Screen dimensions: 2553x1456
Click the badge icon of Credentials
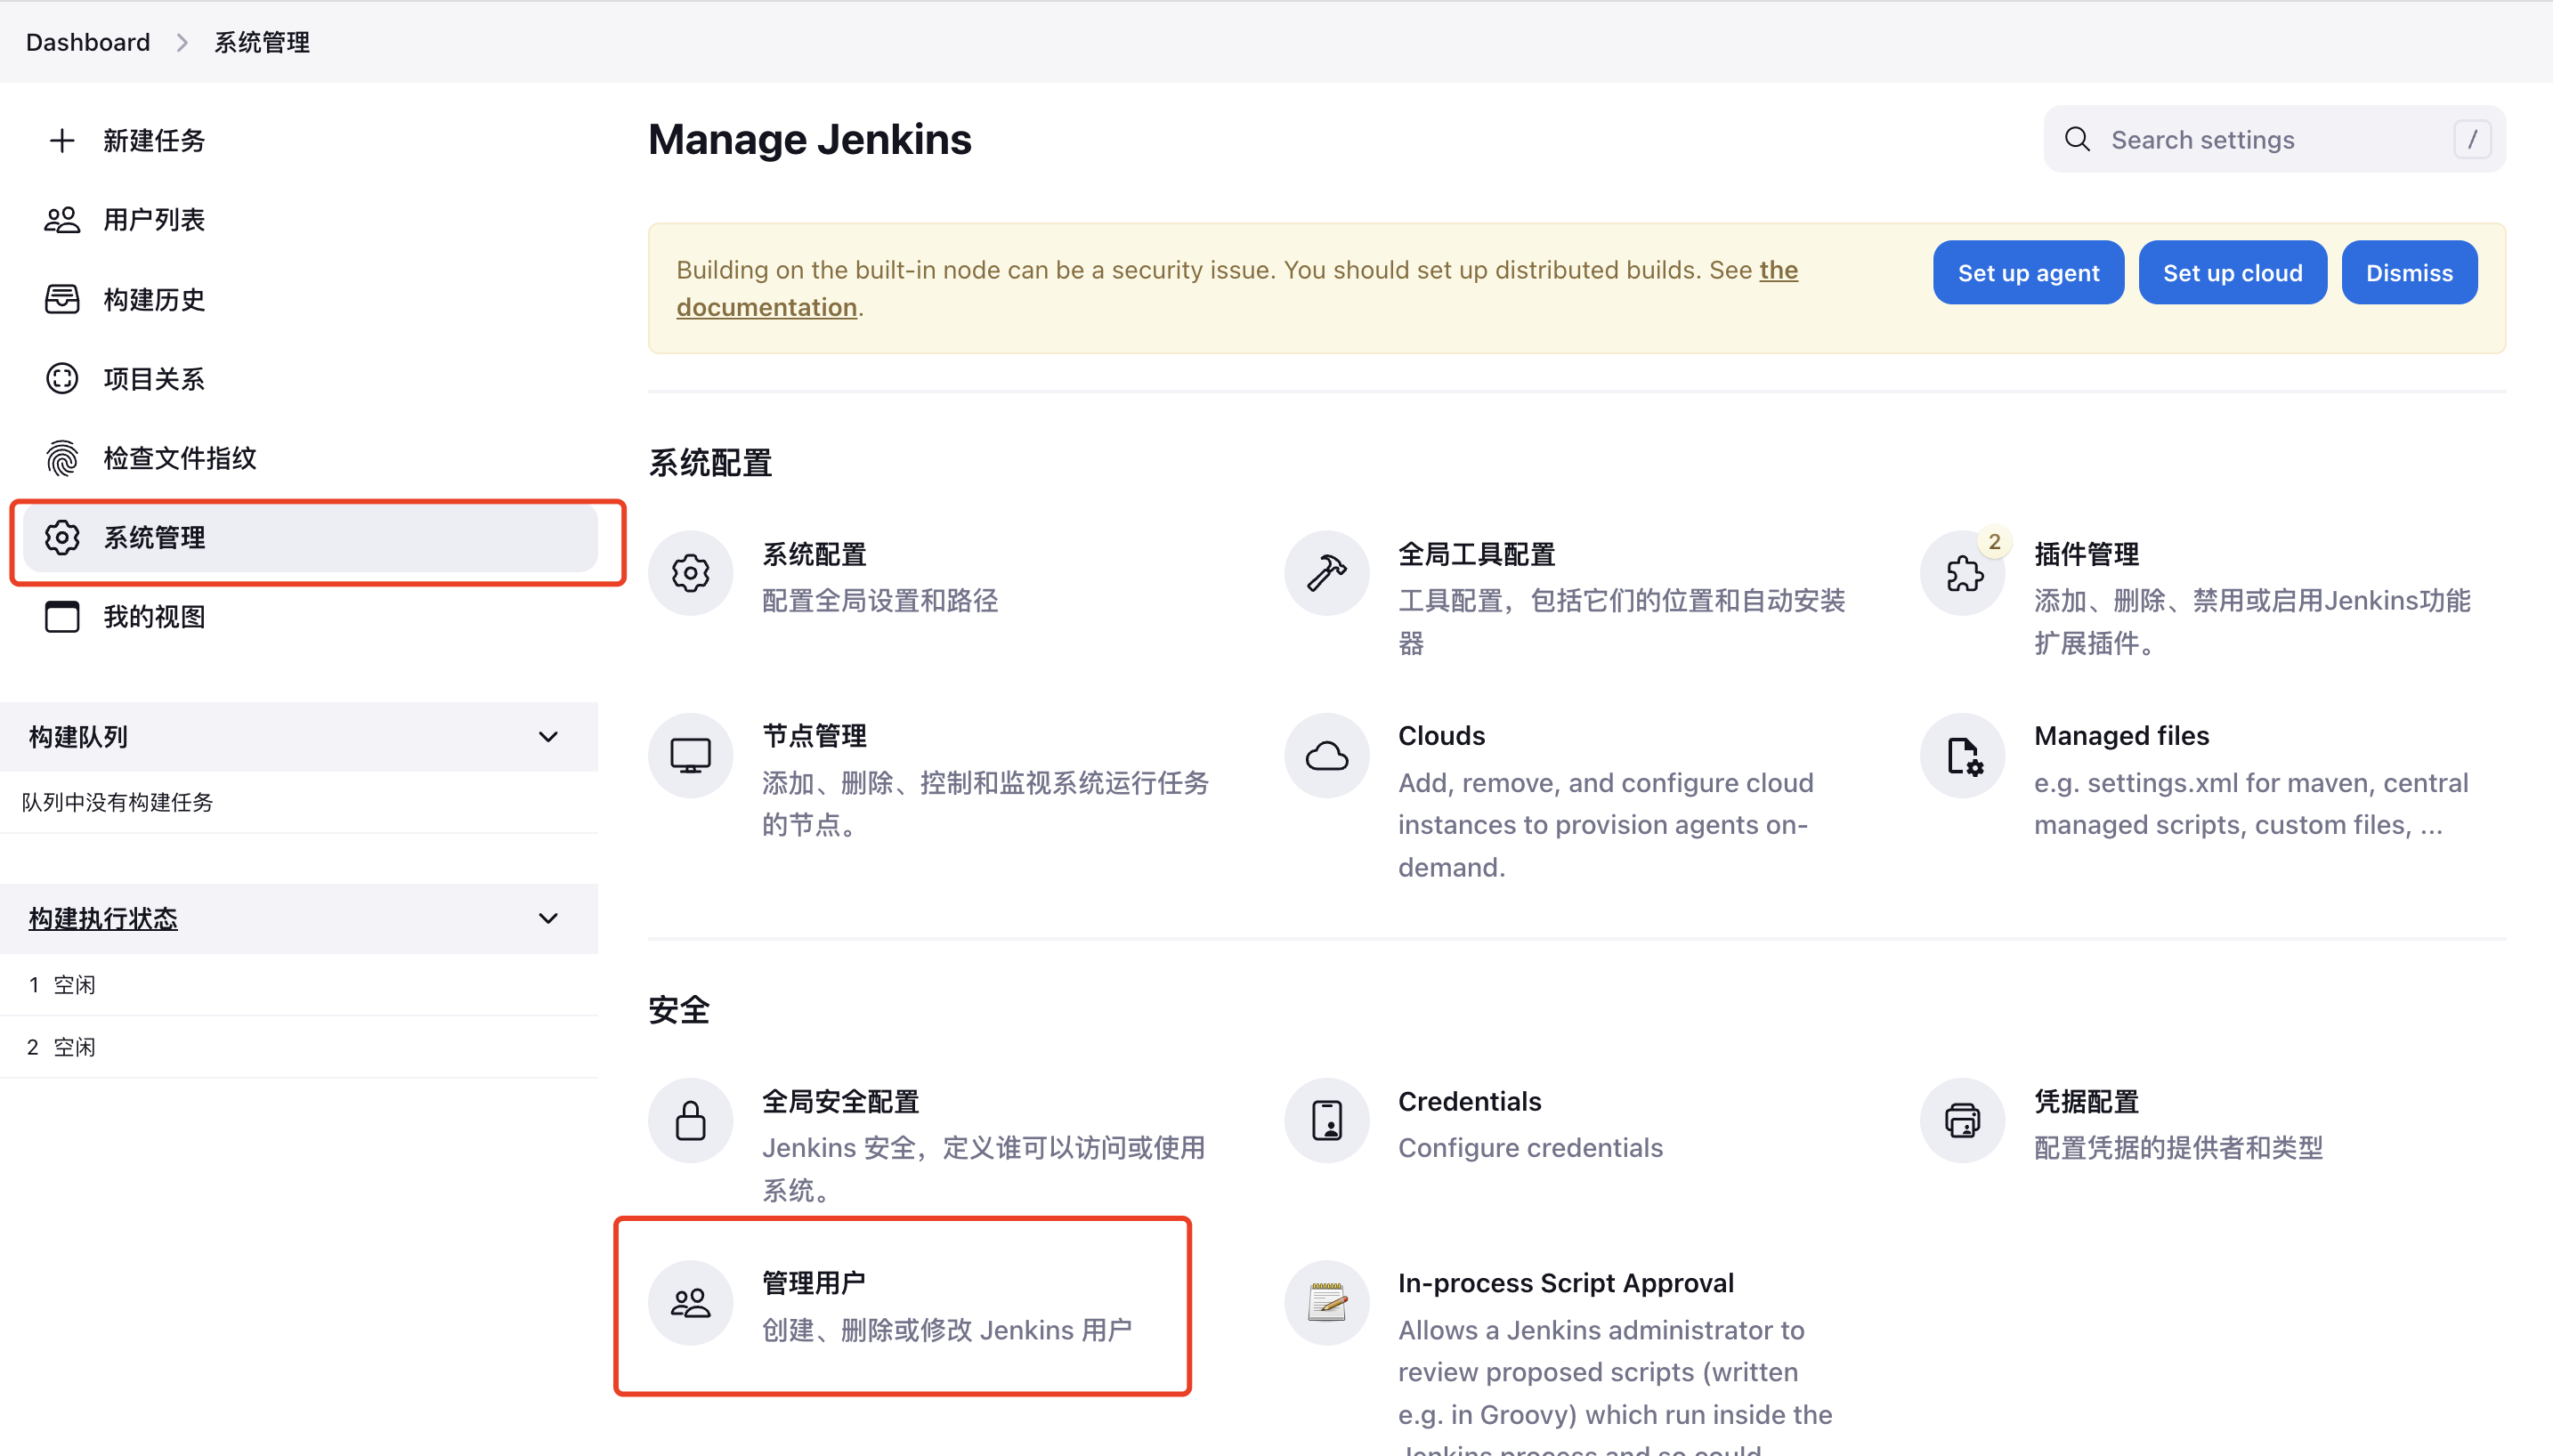[1326, 1120]
